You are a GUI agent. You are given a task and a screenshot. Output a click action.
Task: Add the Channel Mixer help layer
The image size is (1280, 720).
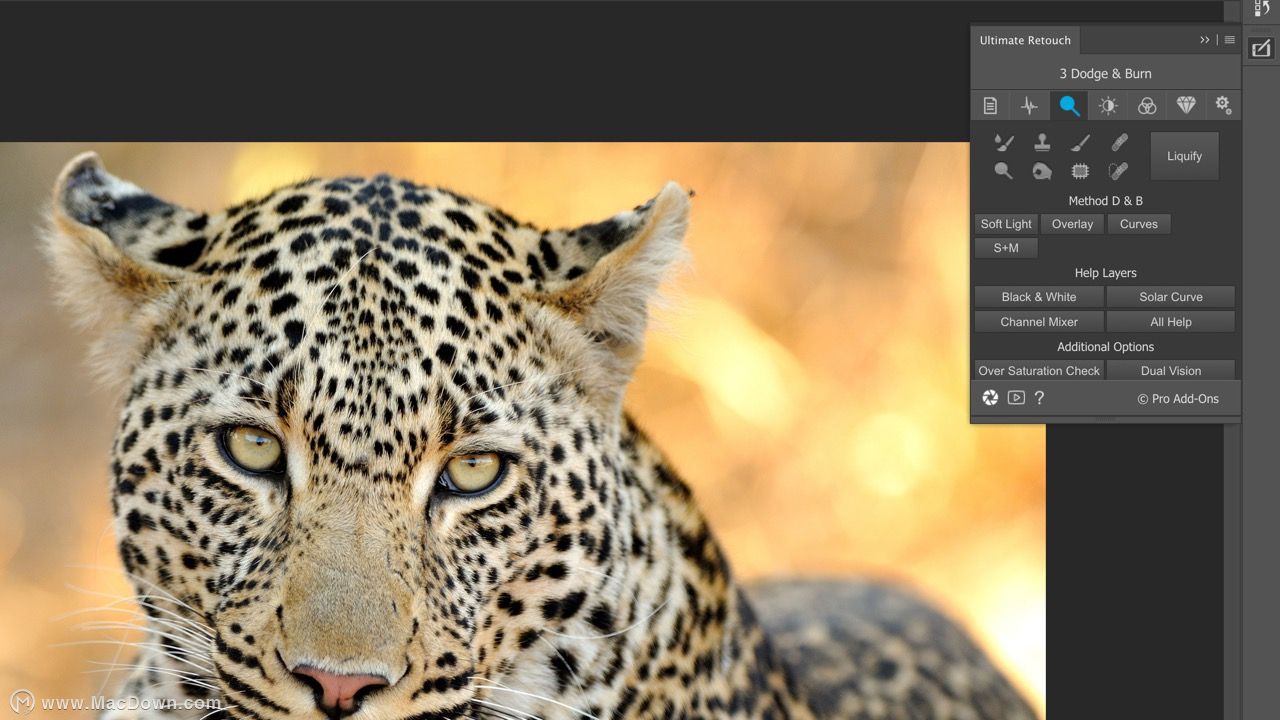[x=1039, y=322]
